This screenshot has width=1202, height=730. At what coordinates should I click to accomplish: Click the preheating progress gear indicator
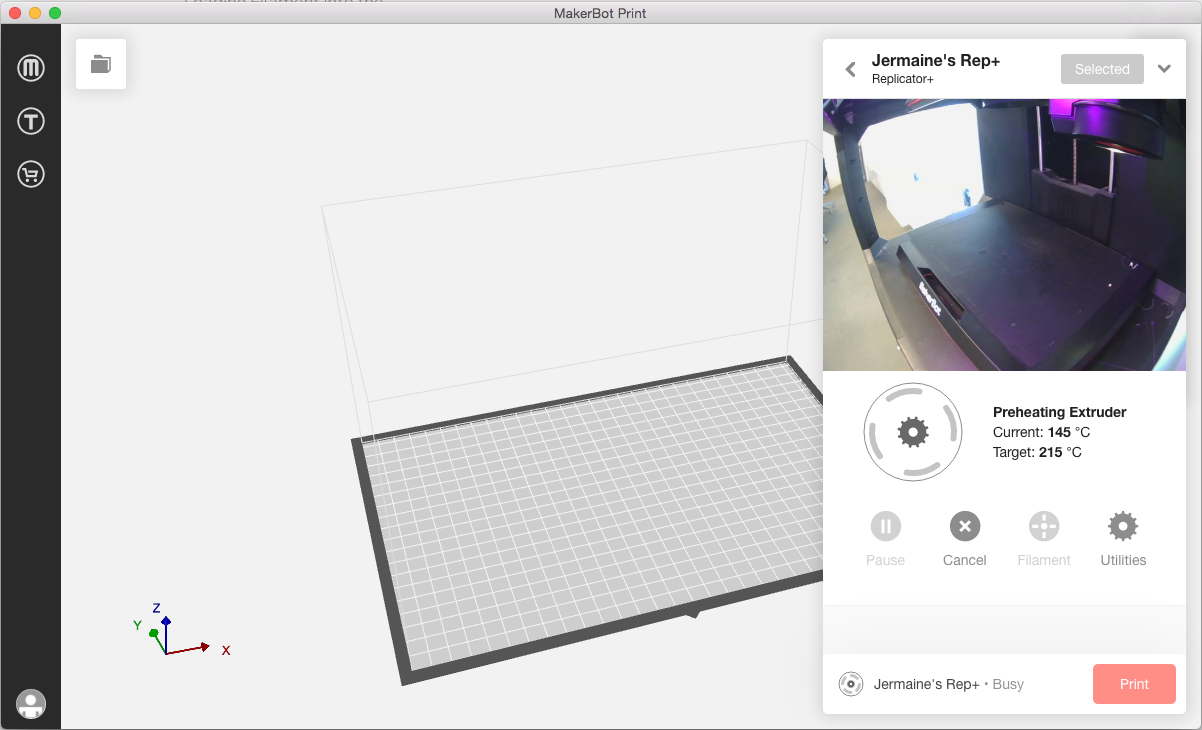(x=913, y=432)
